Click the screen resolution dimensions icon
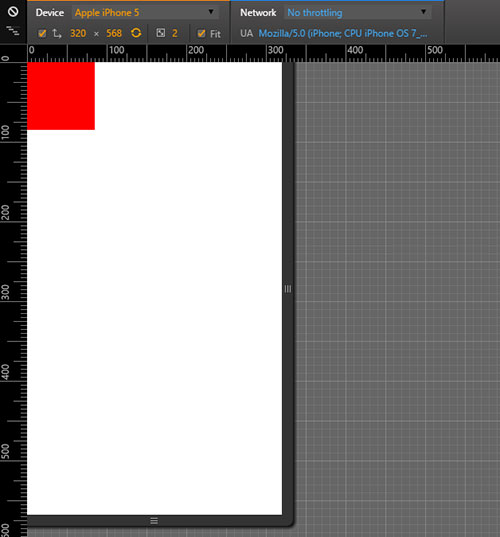Image resolution: width=500 pixels, height=537 pixels. click(x=57, y=33)
